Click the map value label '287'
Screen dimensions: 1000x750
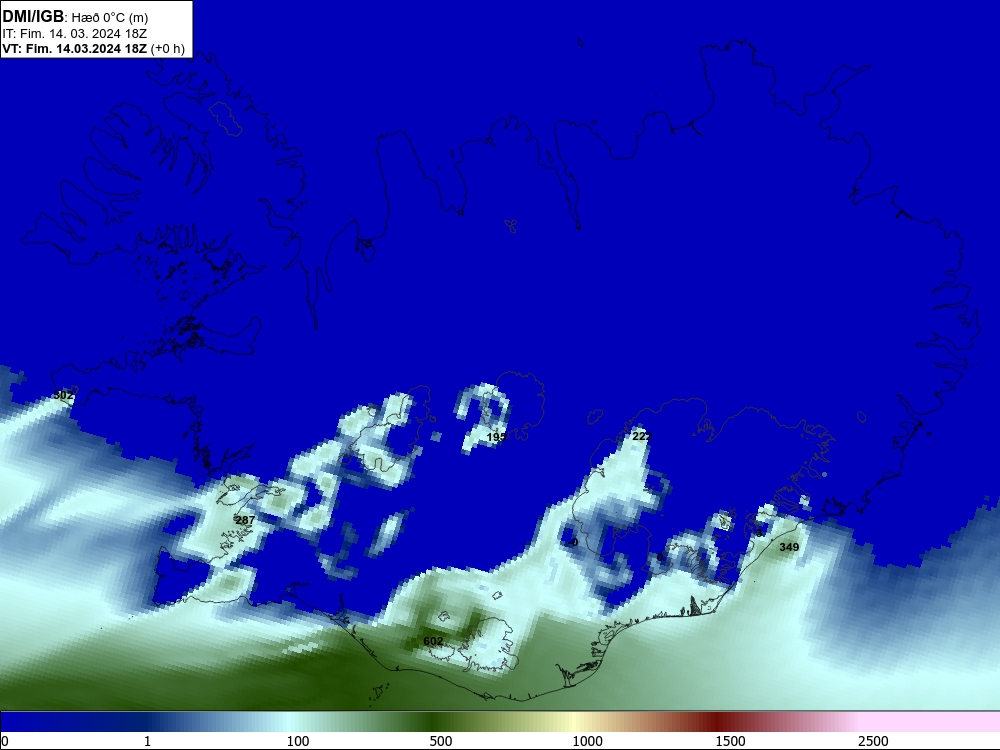pos(245,520)
